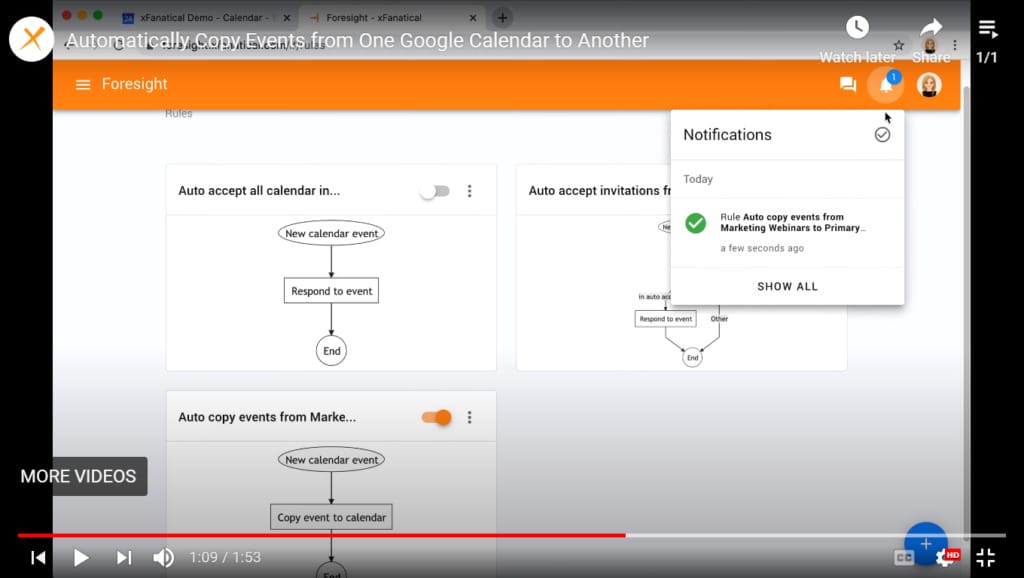Click the mark-all-read checkmark in Notifications
Screen dimensions: 1024x578
[882, 134]
